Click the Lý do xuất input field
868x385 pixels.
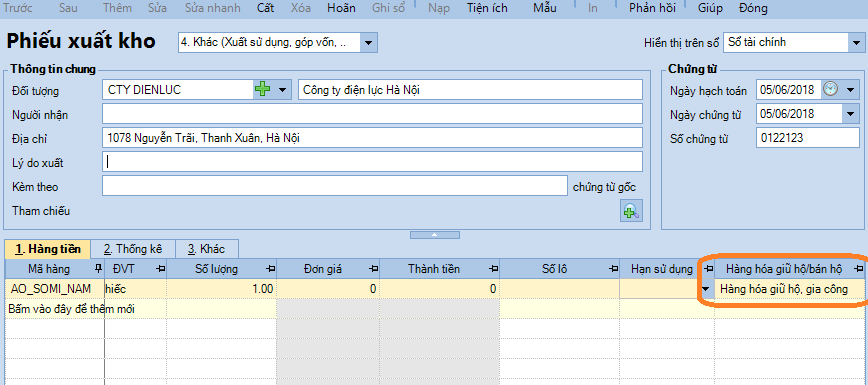(372, 162)
